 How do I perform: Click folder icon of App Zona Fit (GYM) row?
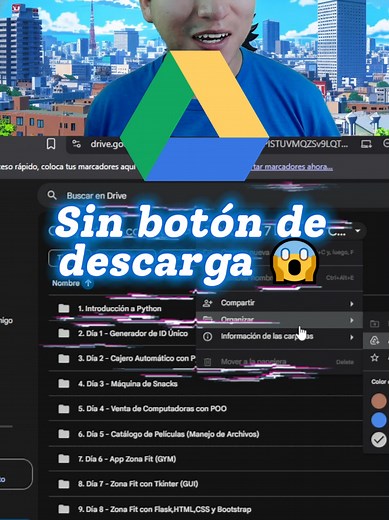click(64, 459)
